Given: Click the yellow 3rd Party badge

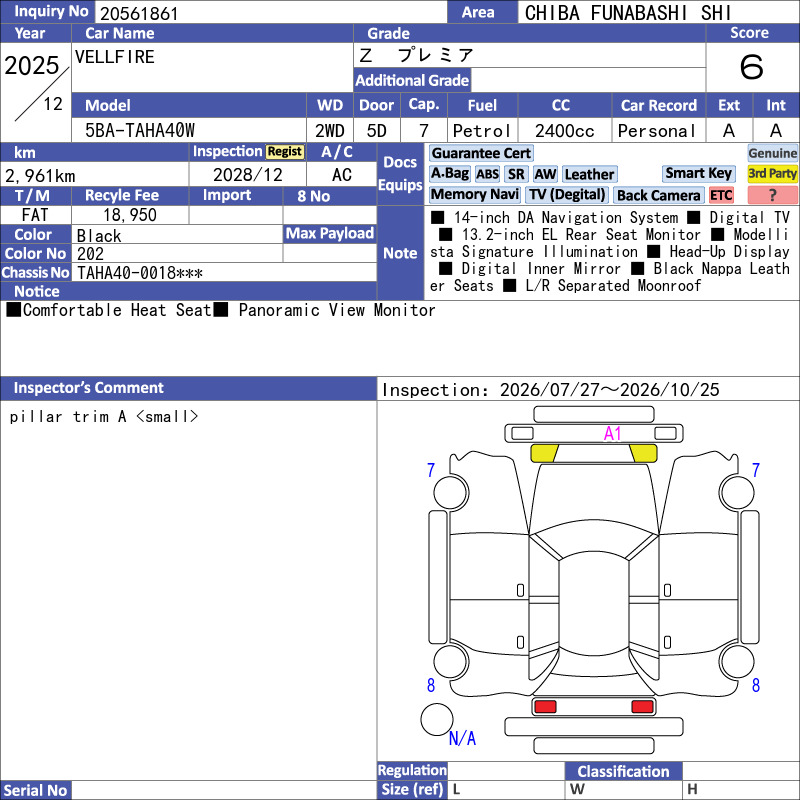Looking at the screenshot, I should pyautogui.click(x=772, y=173).
